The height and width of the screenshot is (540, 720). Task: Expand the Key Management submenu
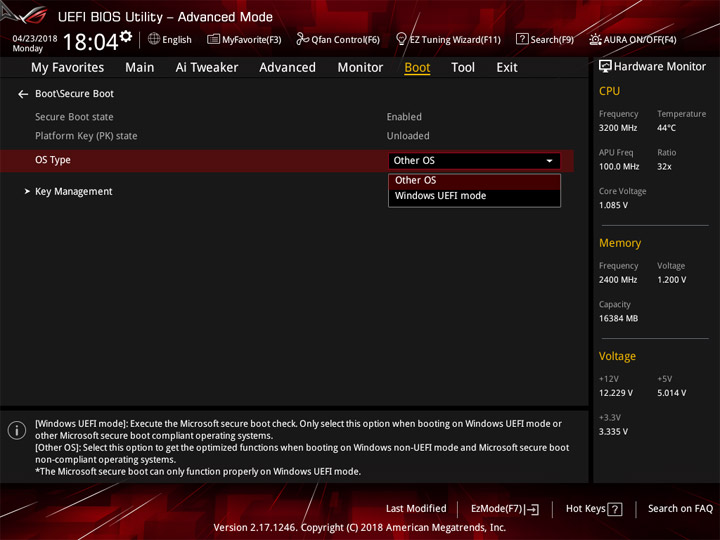73,191
